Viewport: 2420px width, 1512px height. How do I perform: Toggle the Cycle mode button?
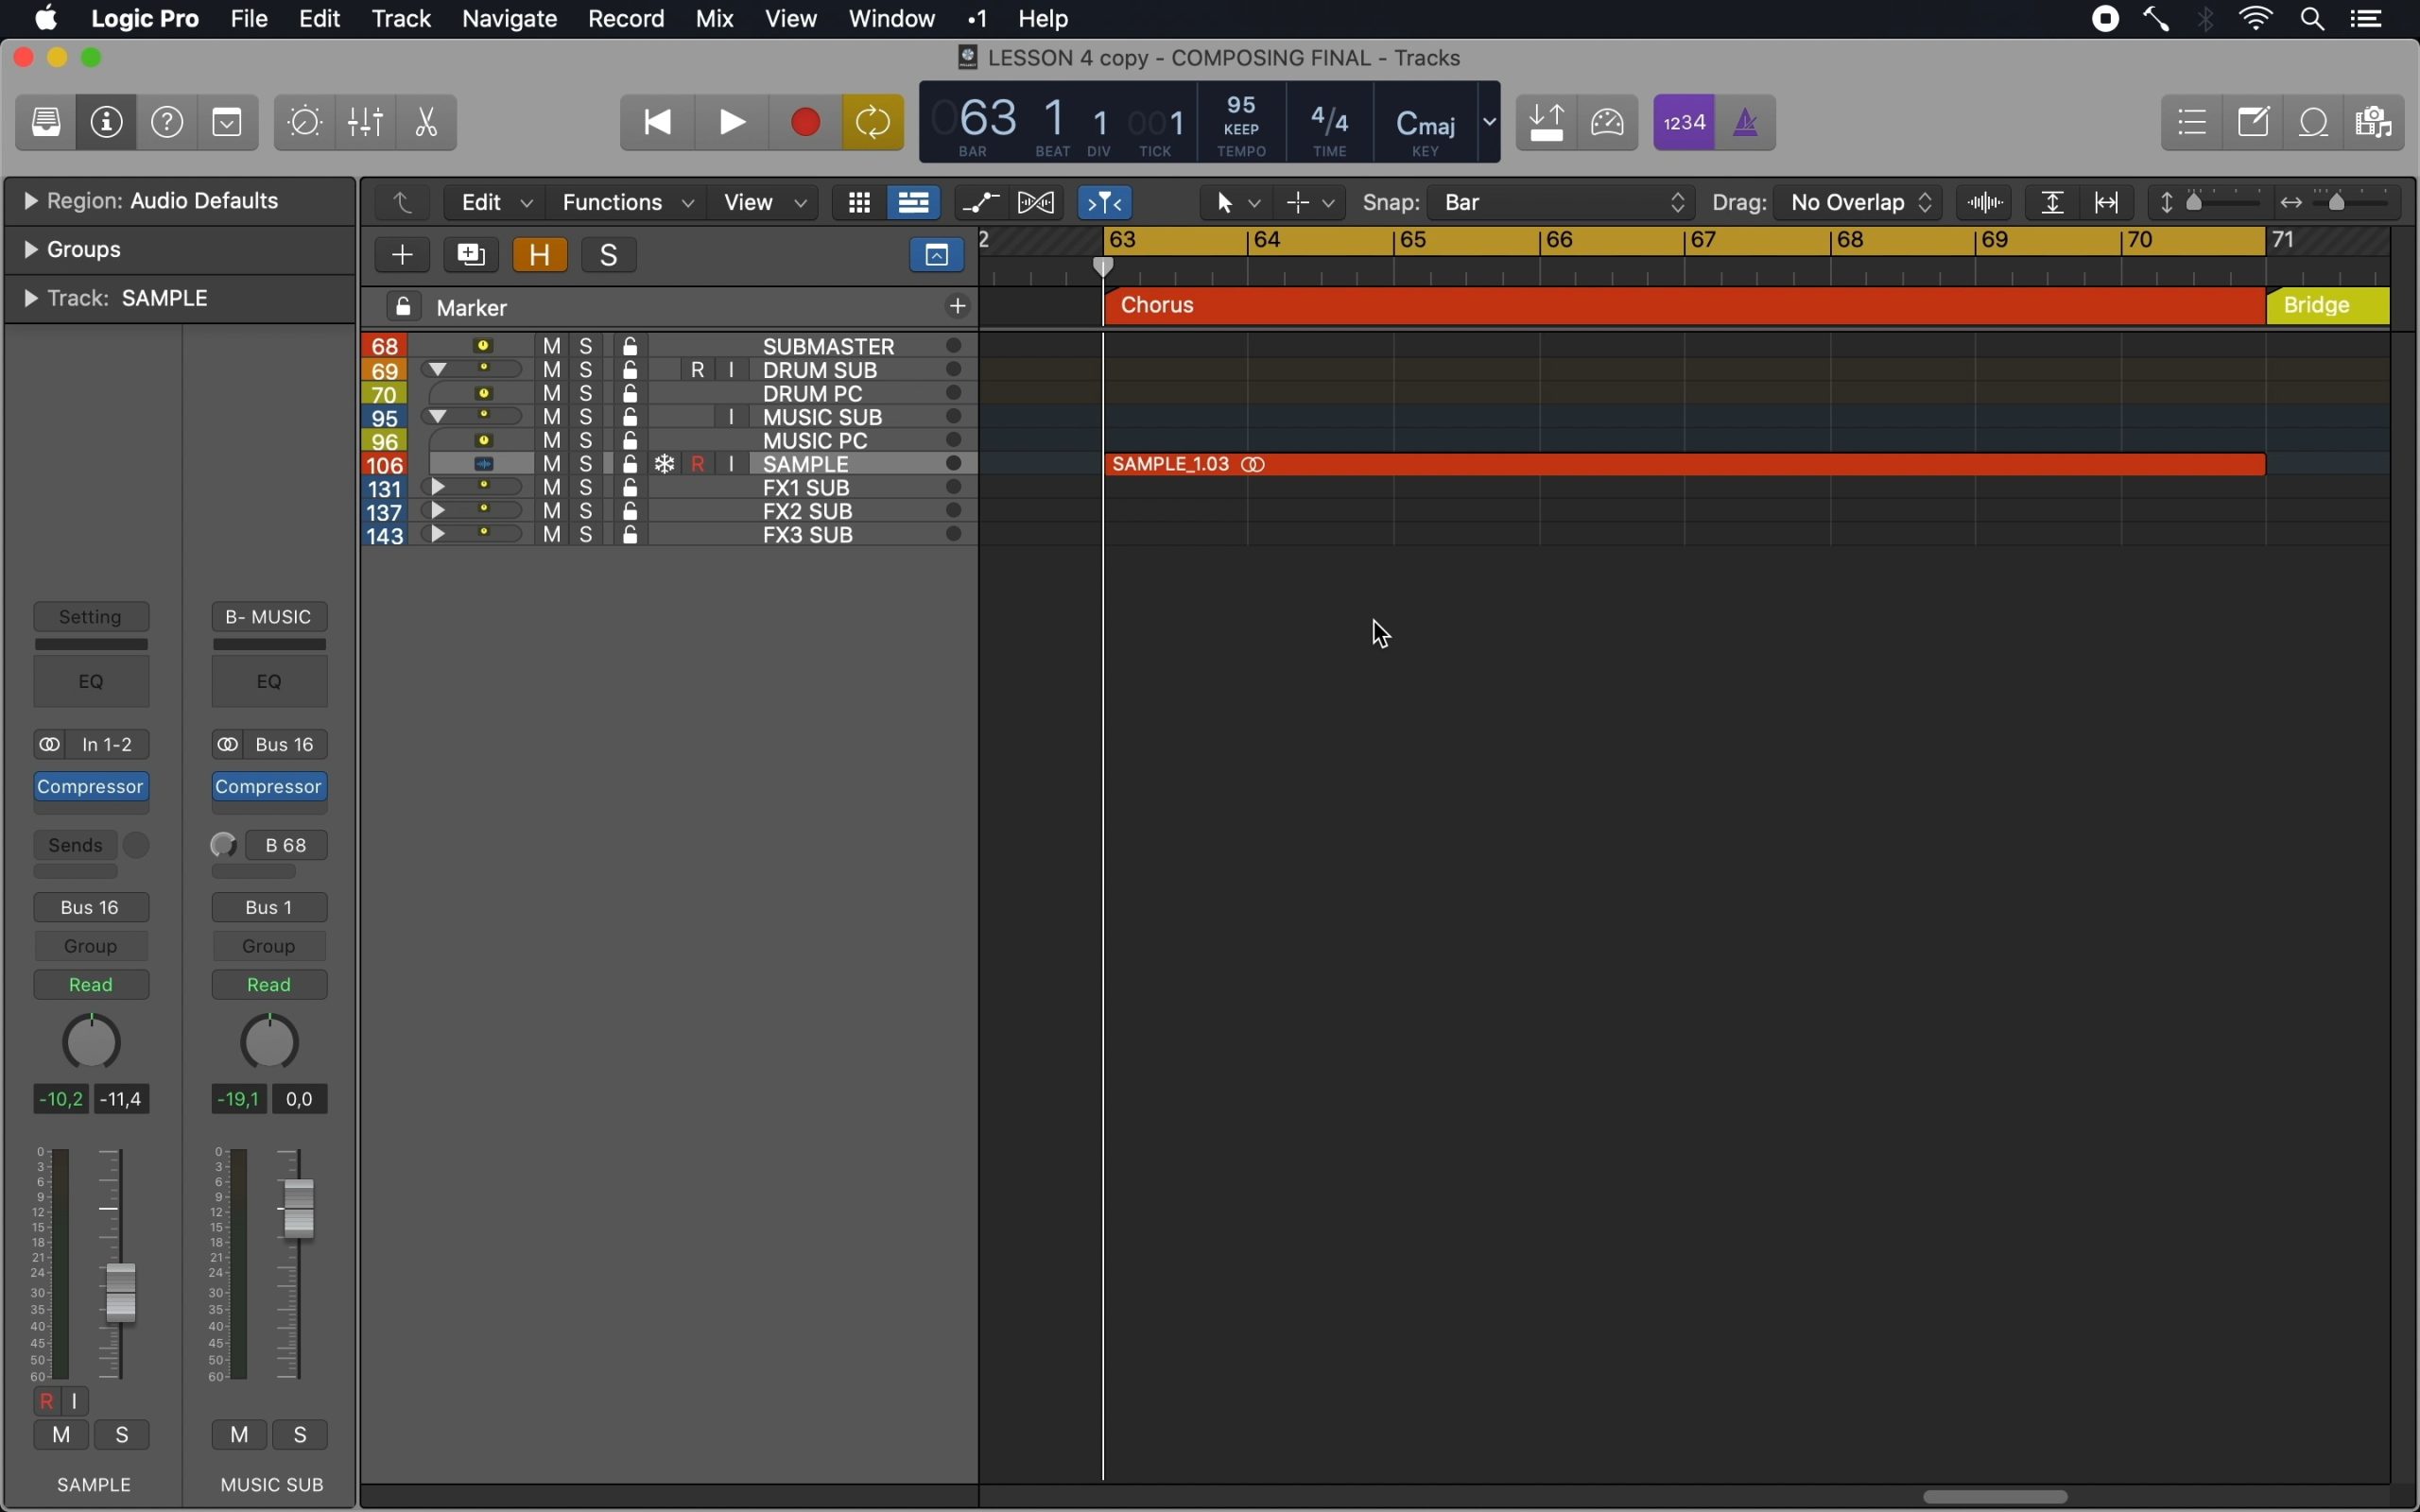pyautogui.click(x=873, y=123)
